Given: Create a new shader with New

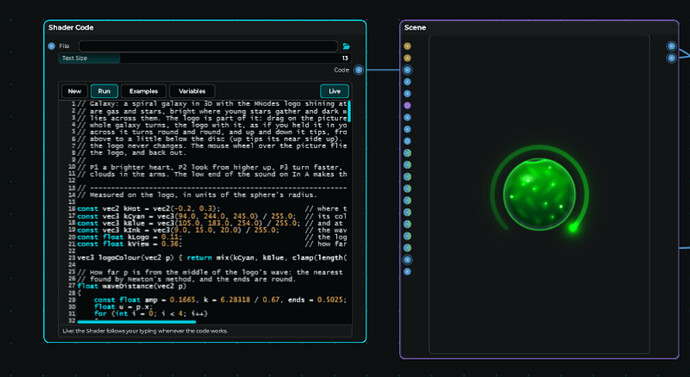Looking at the screenshot, I should click(74, 91).
